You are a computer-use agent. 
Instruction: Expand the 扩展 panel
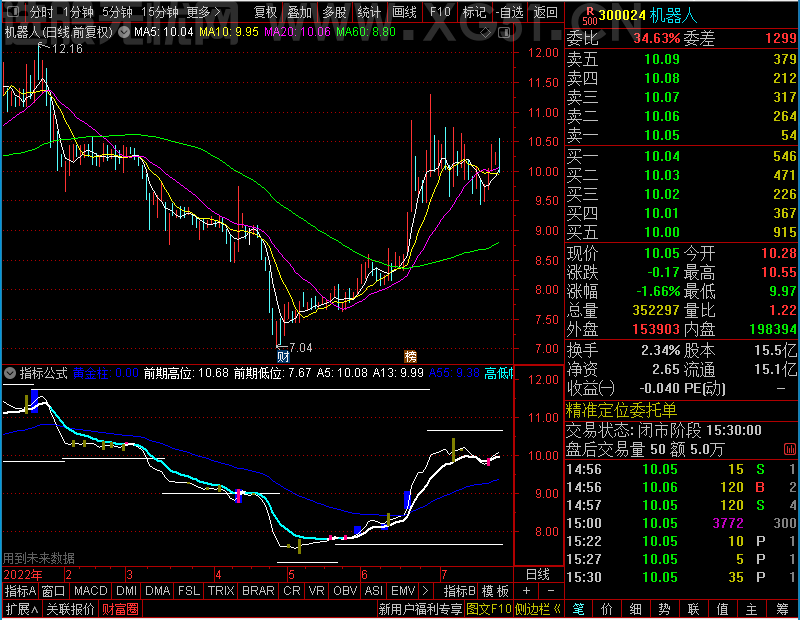pyautogui.click(x=22, y=609)
